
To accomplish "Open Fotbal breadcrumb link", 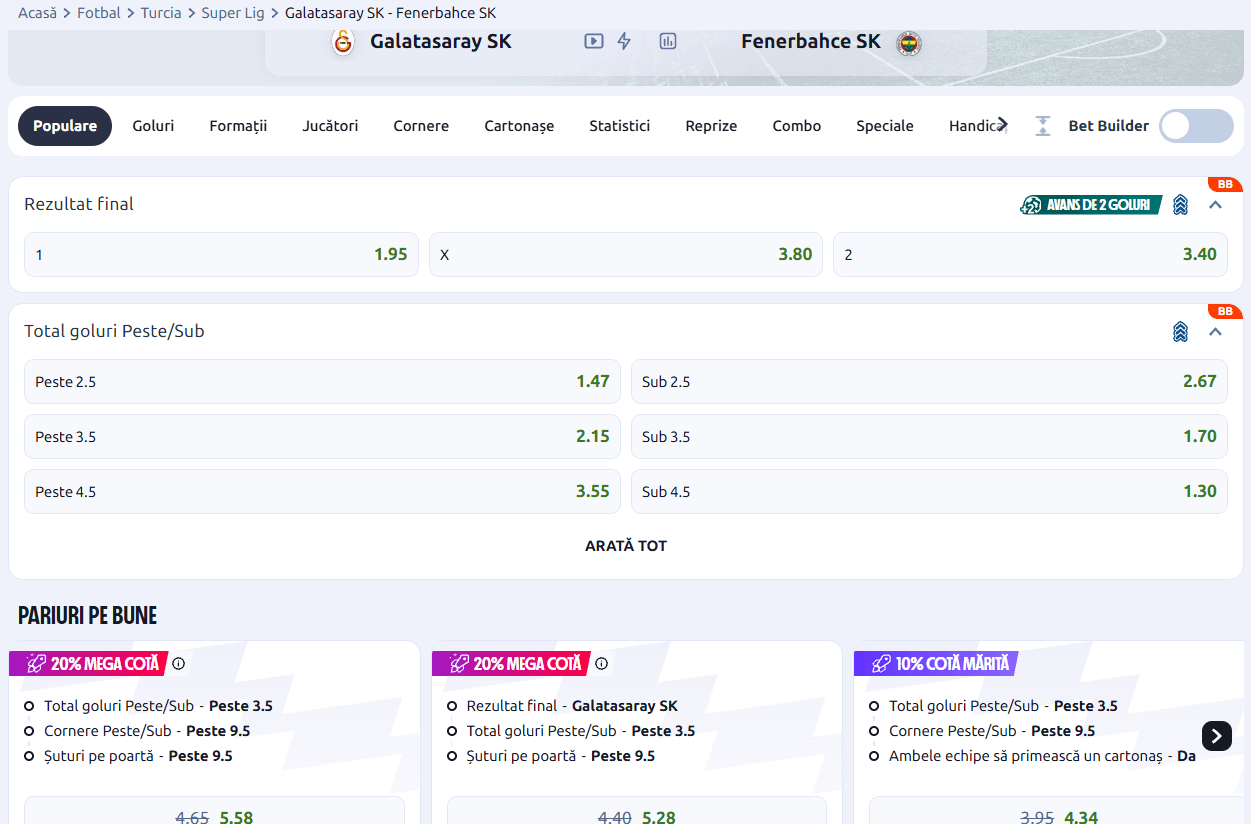I will (x=98, y=13).
